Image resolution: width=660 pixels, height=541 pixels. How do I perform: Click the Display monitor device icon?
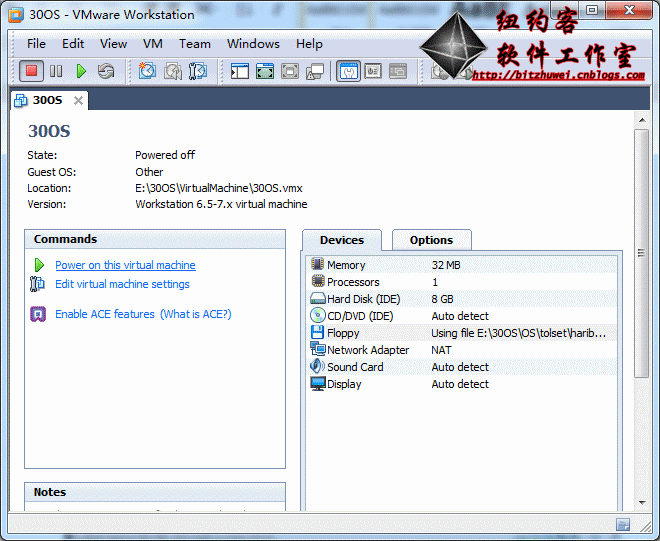tap(318, 384)
